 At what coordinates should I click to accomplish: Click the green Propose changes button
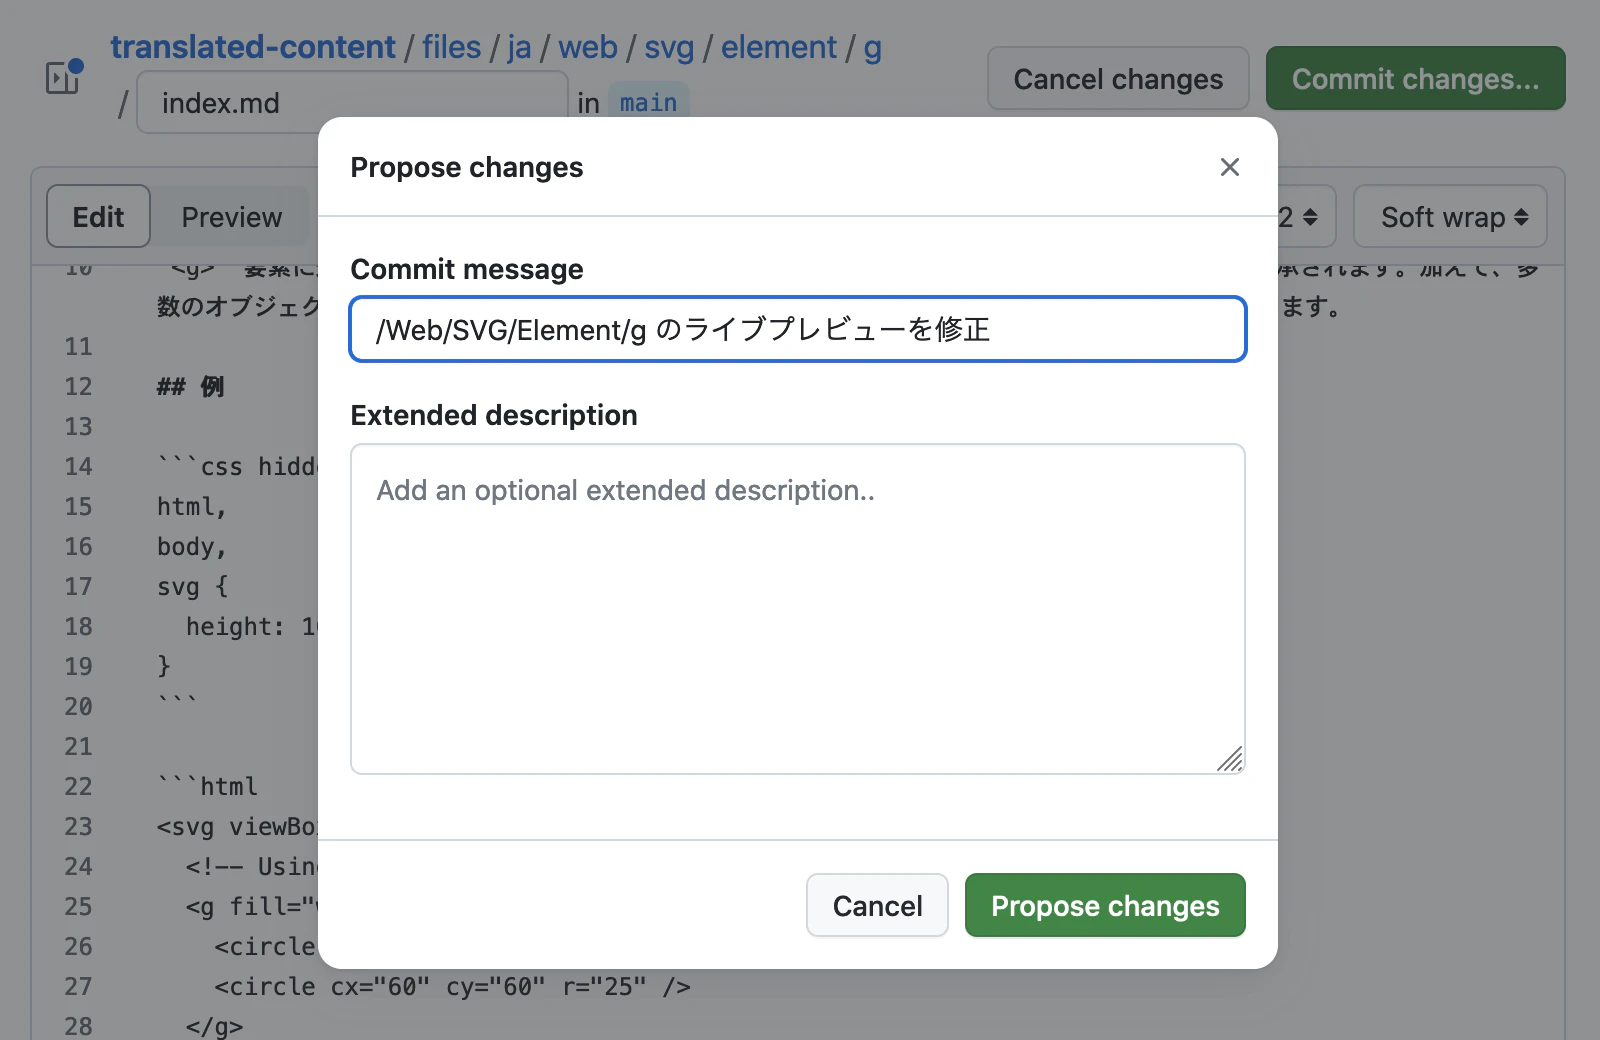[x=1105, y=905]
